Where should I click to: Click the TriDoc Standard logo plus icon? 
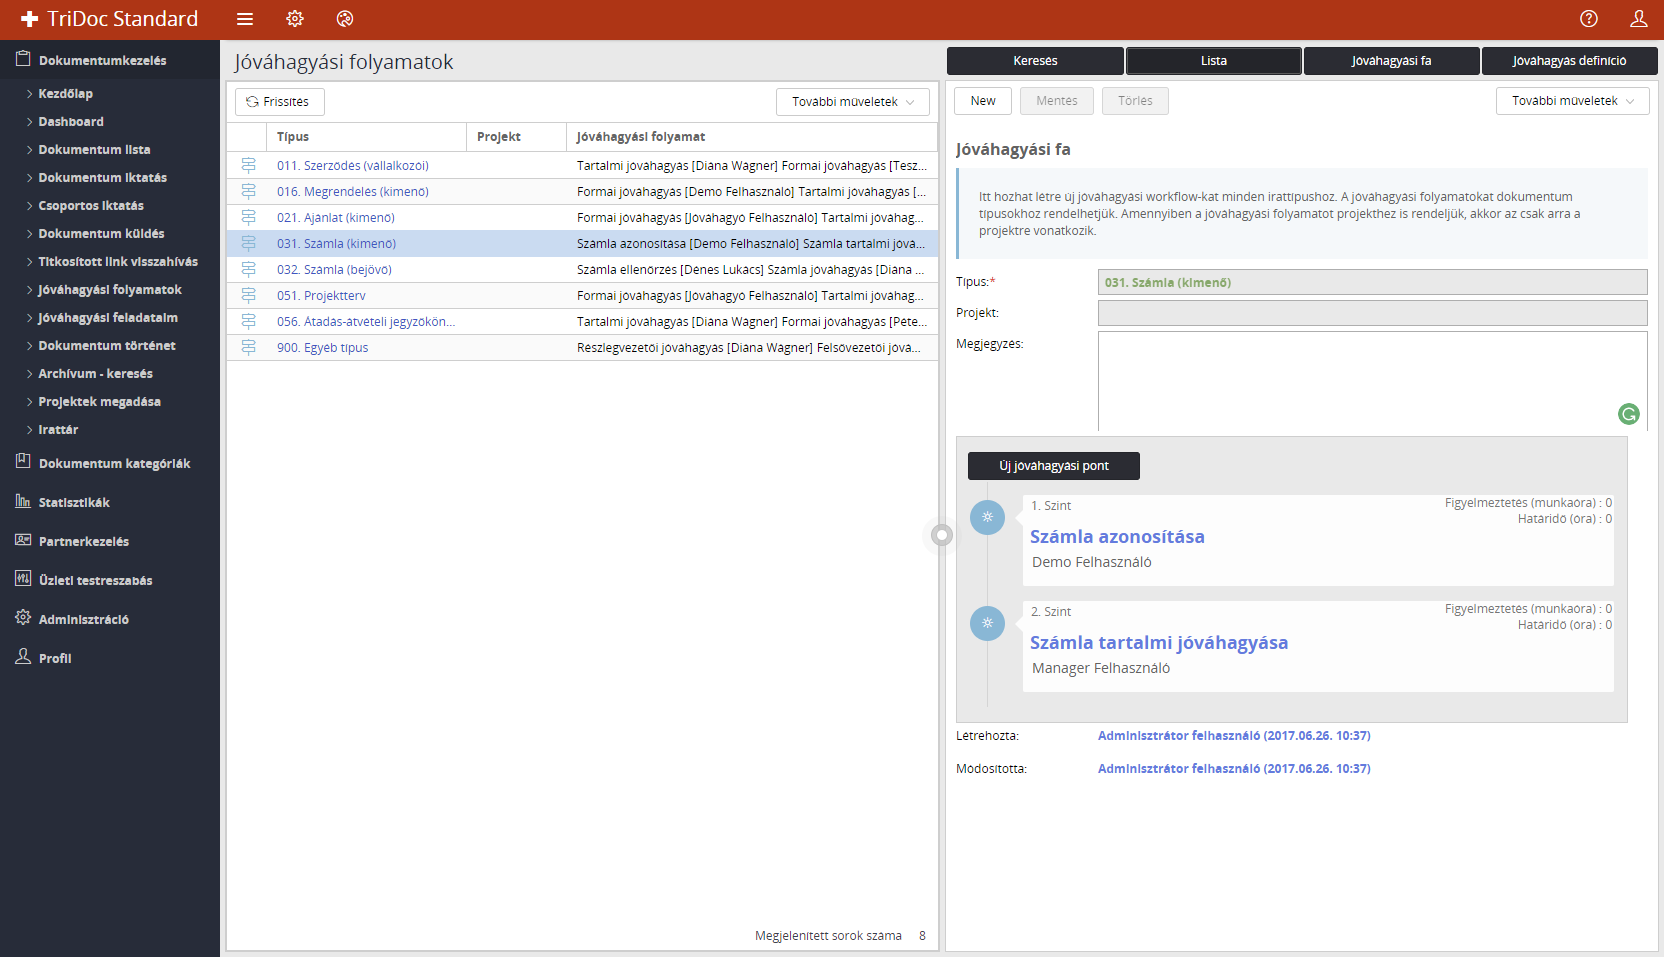(x=30, y=19)
